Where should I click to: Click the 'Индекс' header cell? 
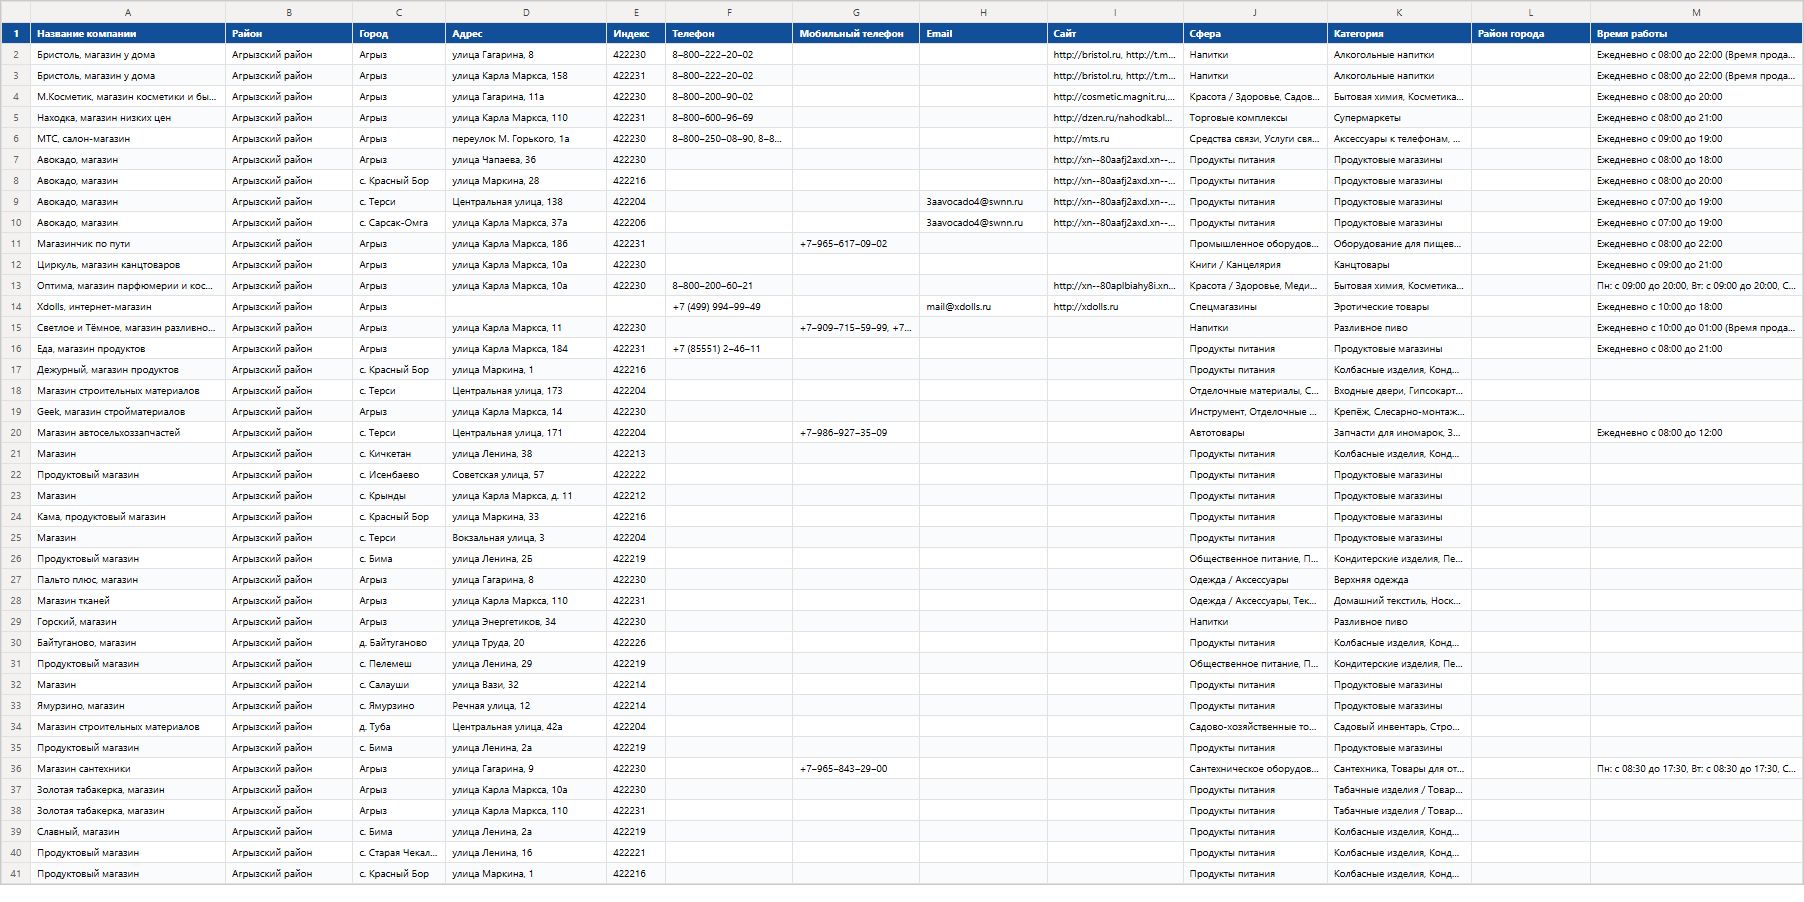636,34
